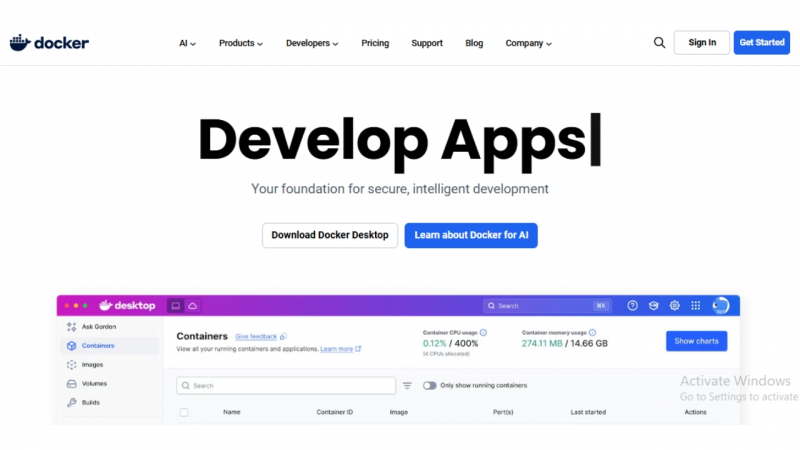800x450 pixels.
Task: Expand the Products dropdown menu
Action: (x=241, y=43)
